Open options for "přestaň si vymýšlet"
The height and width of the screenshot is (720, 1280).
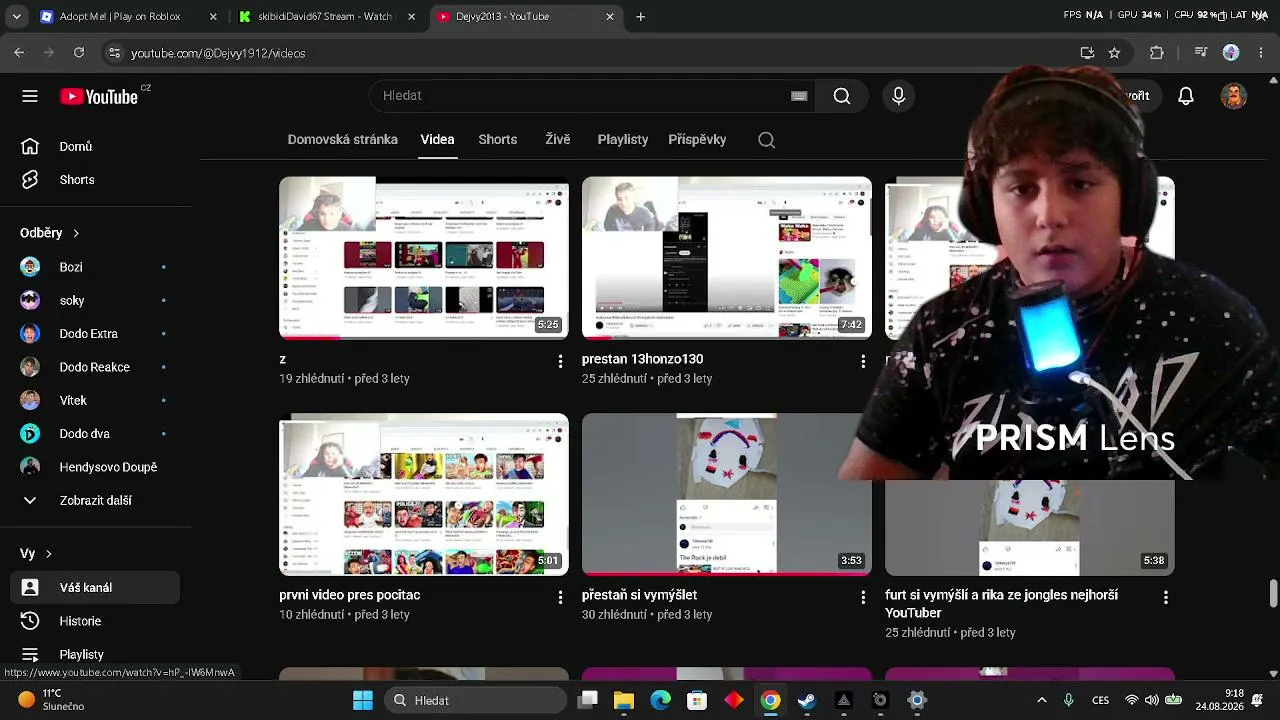863,597
